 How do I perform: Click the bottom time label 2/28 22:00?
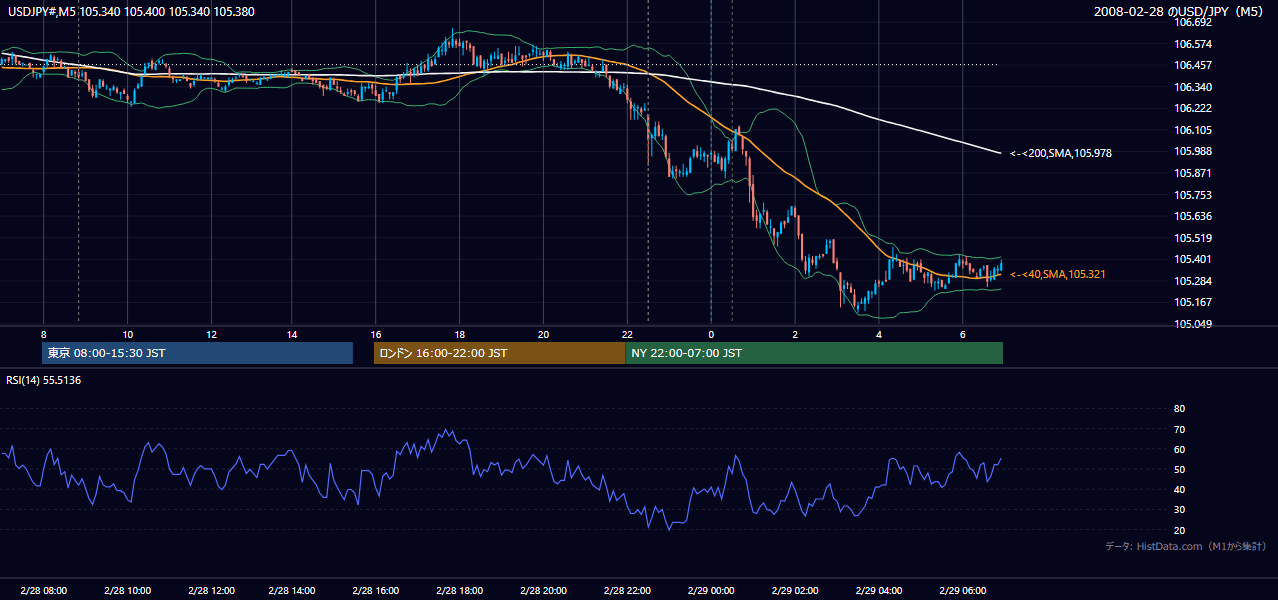pos(628,591)
